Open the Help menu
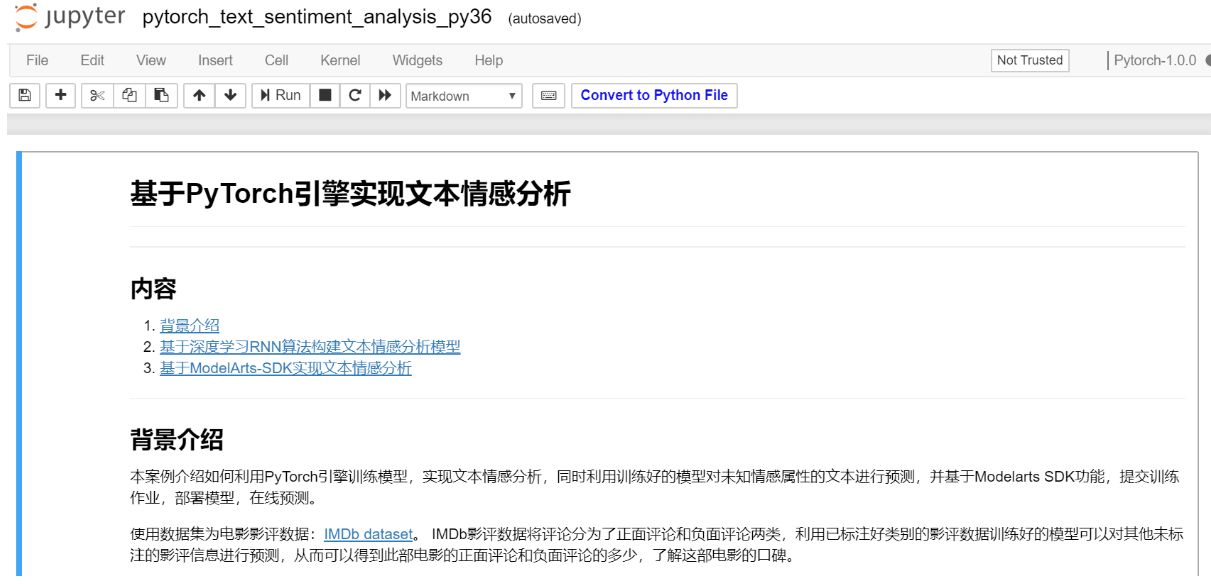Viewport: 1211px width, 584px height. click(x=489, y=60)
